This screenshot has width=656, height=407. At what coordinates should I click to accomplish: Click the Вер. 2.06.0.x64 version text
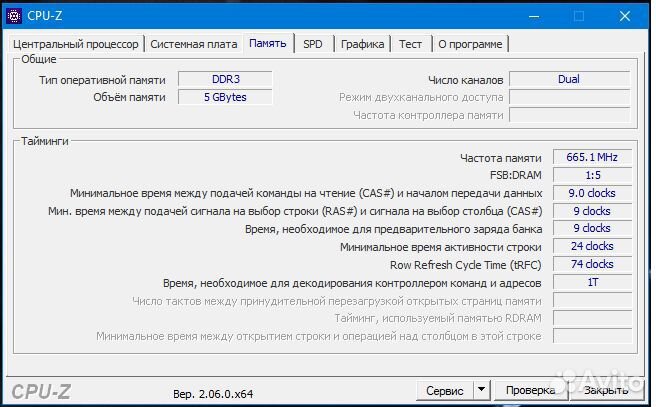(213, 394)
